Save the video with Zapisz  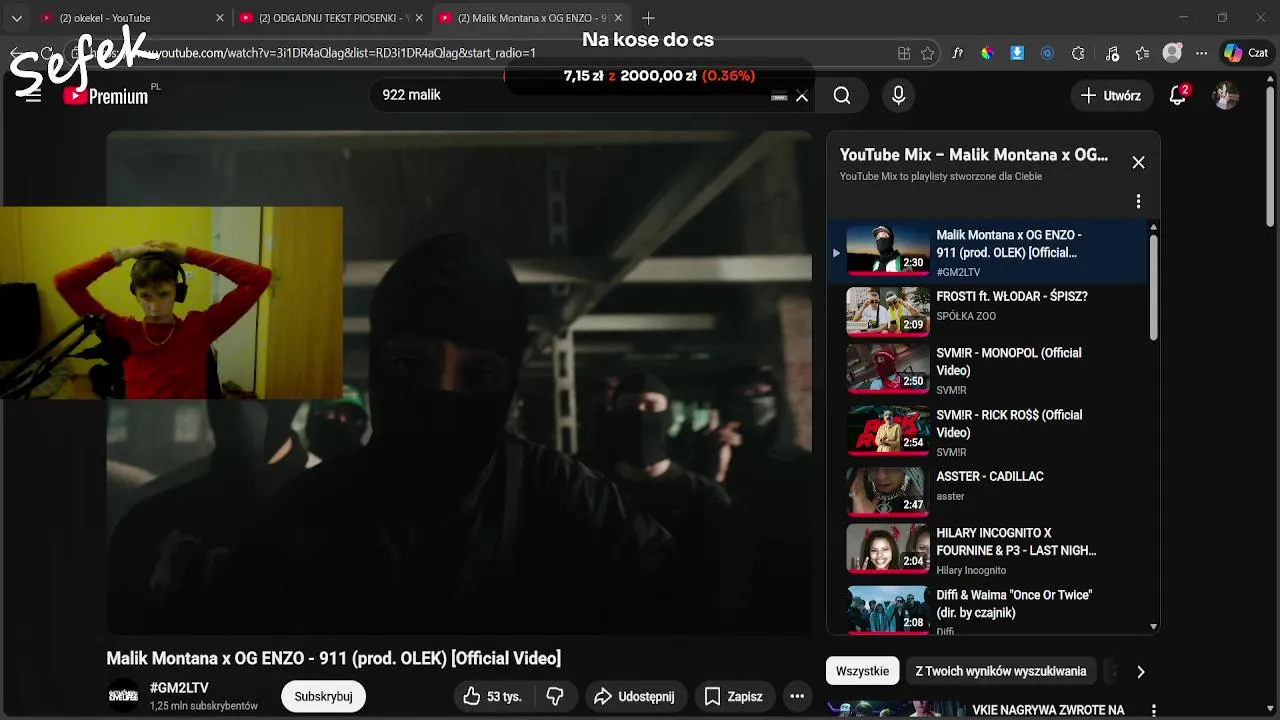tap(733, 696)
